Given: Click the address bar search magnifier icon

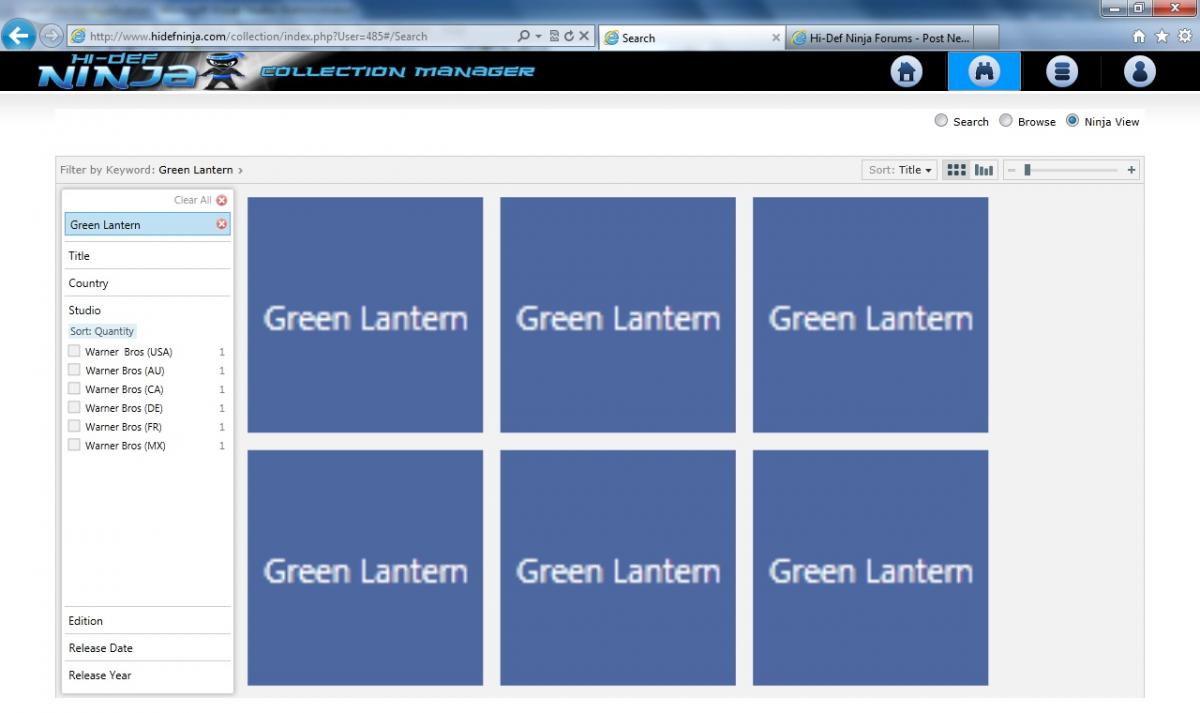Looking at the screenshot, I should click(x=524, y=36).
